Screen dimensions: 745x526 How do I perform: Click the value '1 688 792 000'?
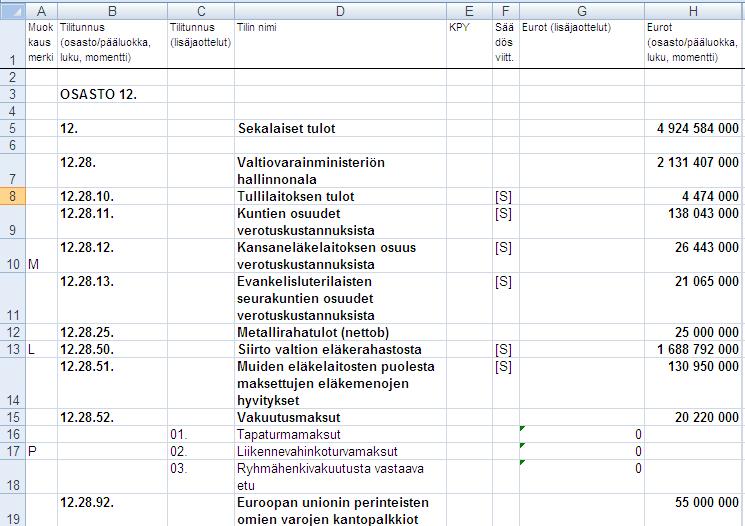697,349
